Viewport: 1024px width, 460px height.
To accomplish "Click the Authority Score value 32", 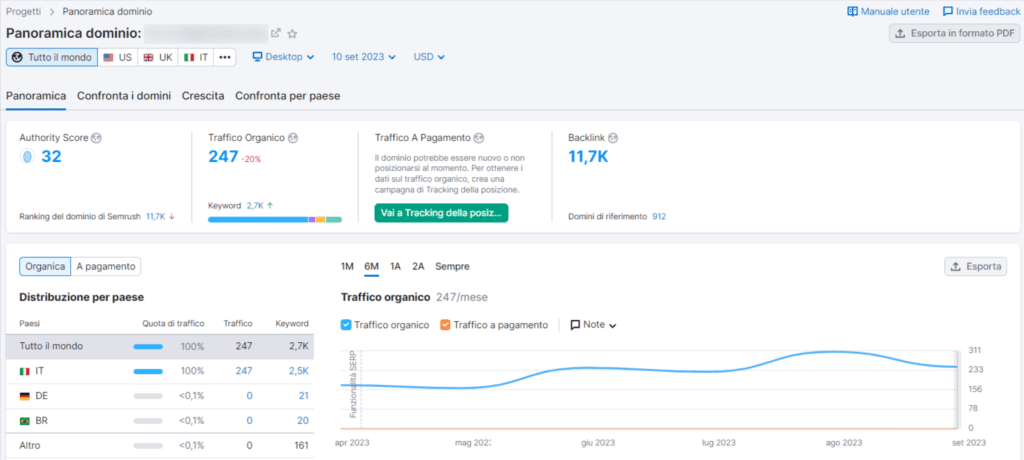I will tap(52, 157).
